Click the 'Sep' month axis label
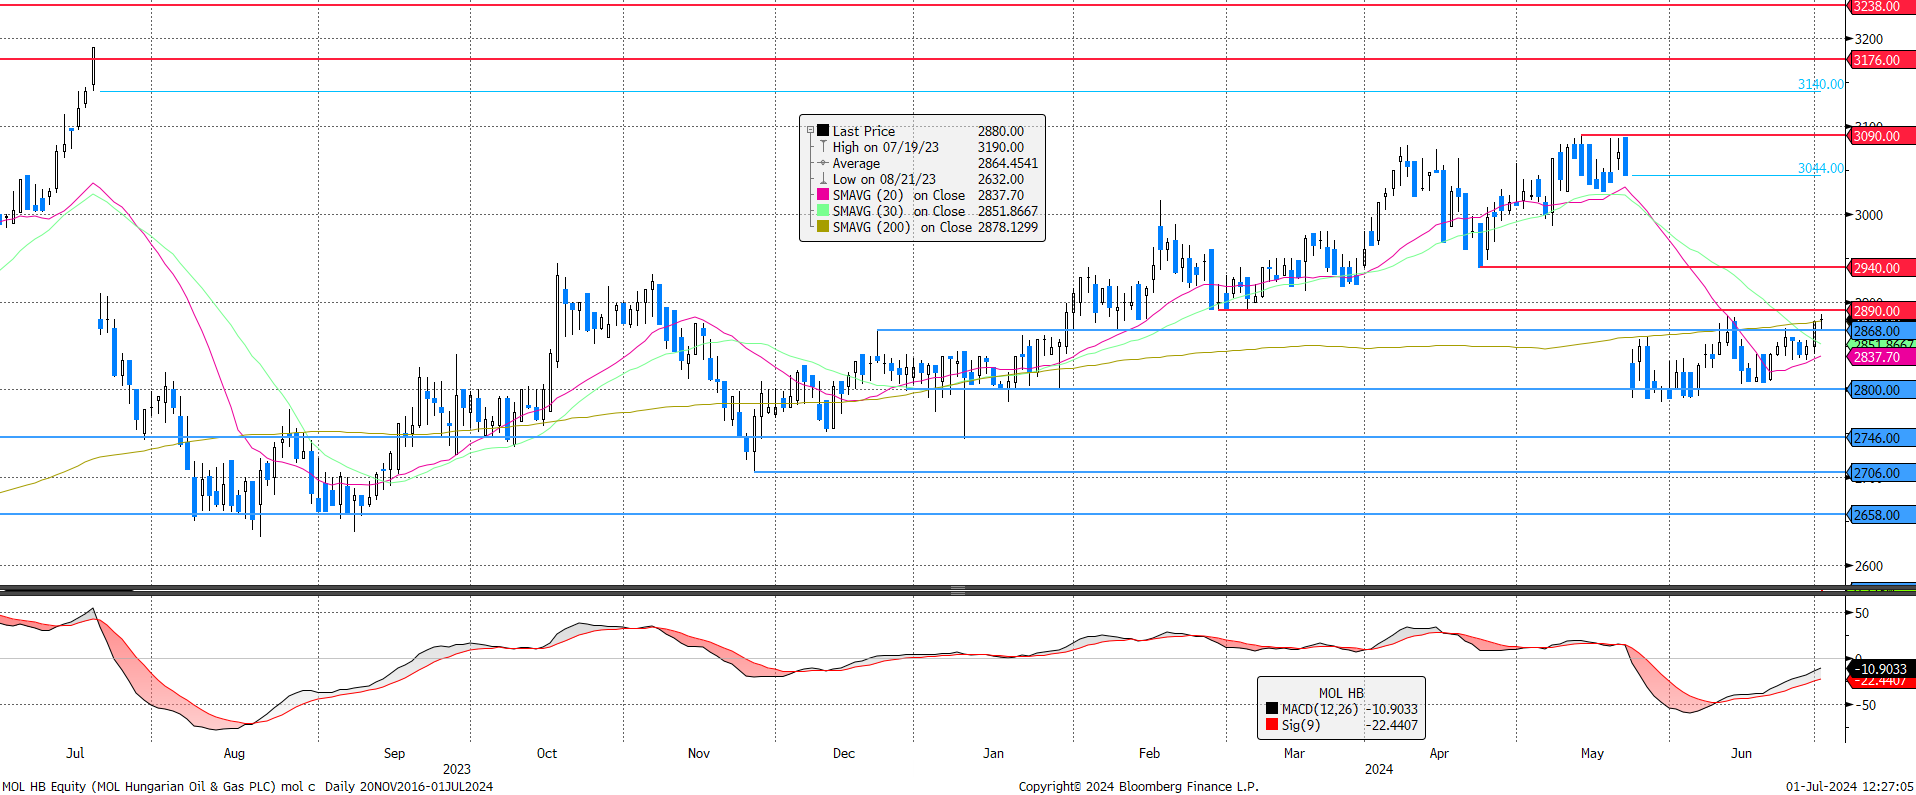The image size is (1916, 795). [394, 753]
